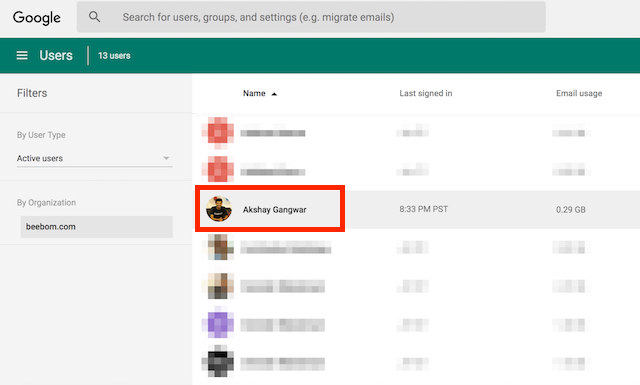Click the search magnifier icon
The height and width of the screenshot is (385, 640).
tap(94, 17)
